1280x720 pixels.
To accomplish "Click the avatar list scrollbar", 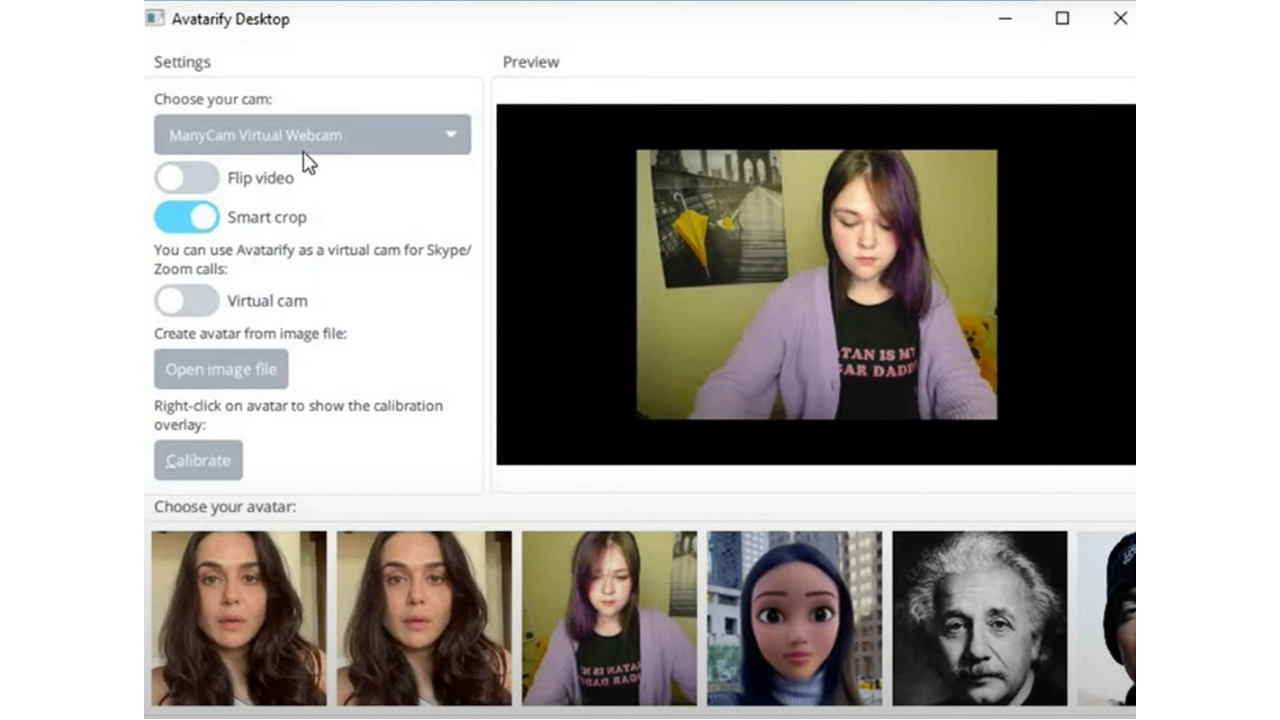I will pos(640,714).
